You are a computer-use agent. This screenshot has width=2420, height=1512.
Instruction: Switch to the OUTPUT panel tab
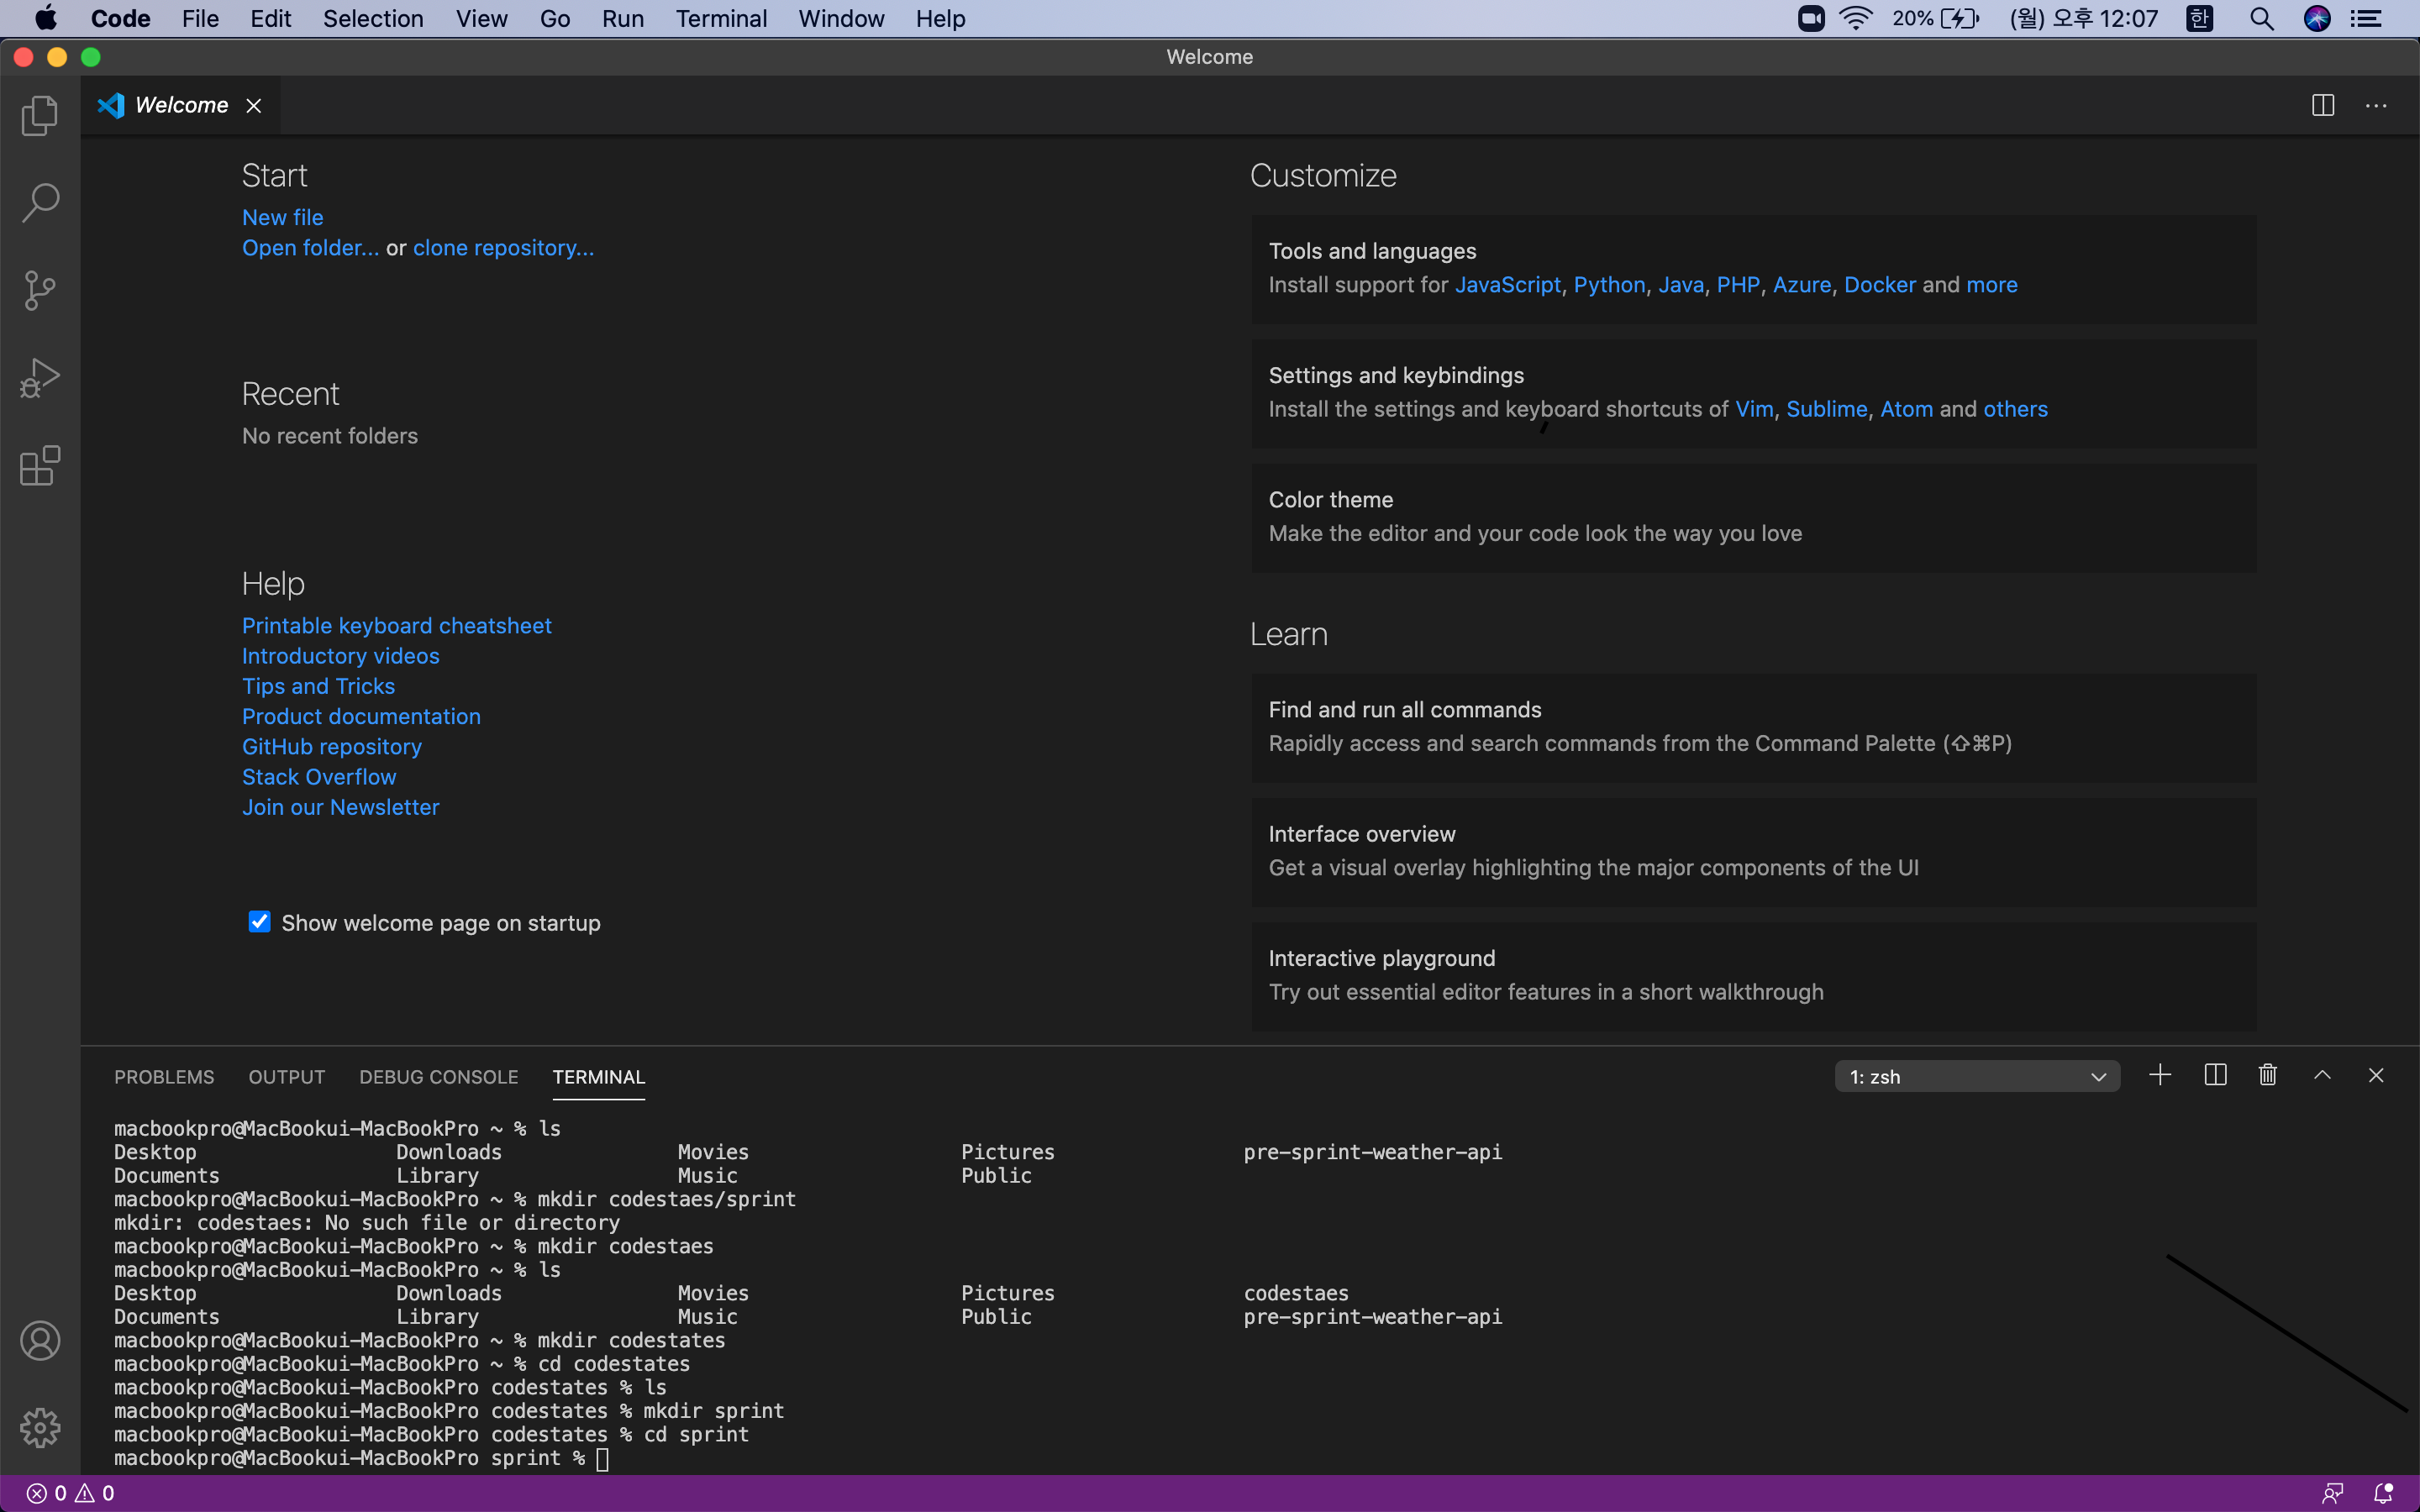click(287, 1077)
